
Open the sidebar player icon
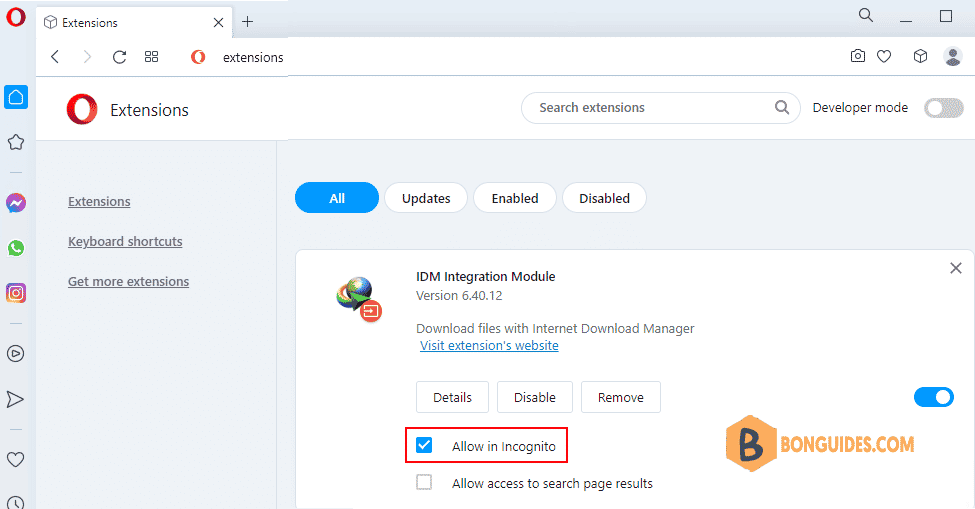point(16,354)
